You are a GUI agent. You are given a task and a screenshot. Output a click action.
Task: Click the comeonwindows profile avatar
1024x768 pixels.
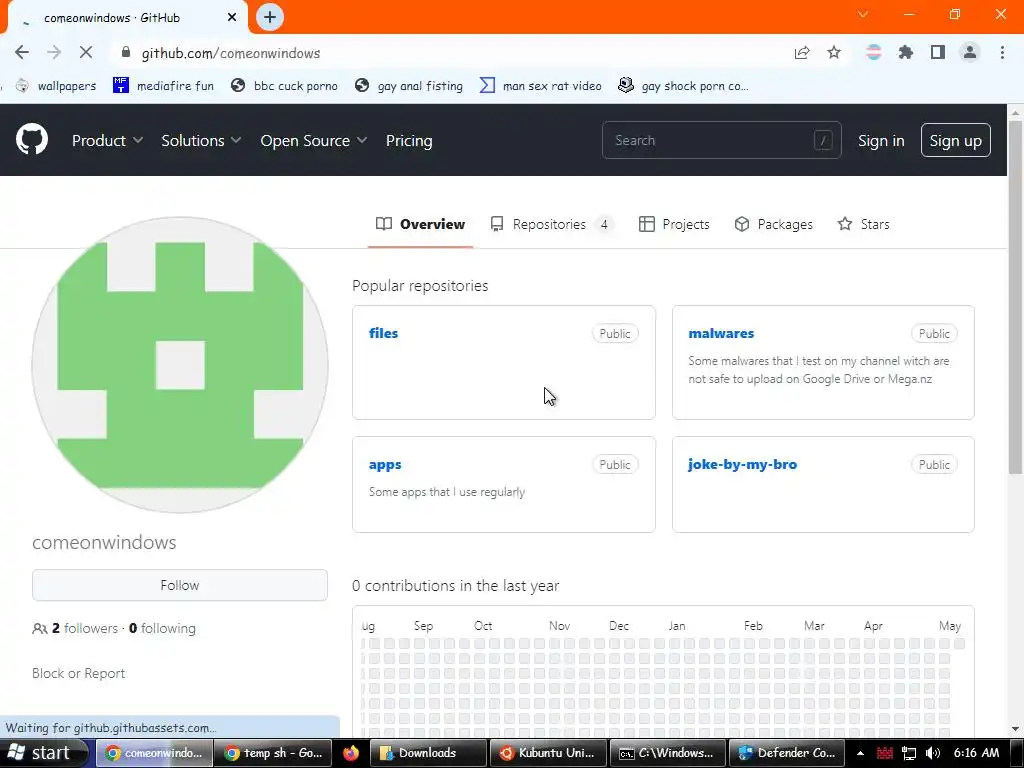click(180, 365)
